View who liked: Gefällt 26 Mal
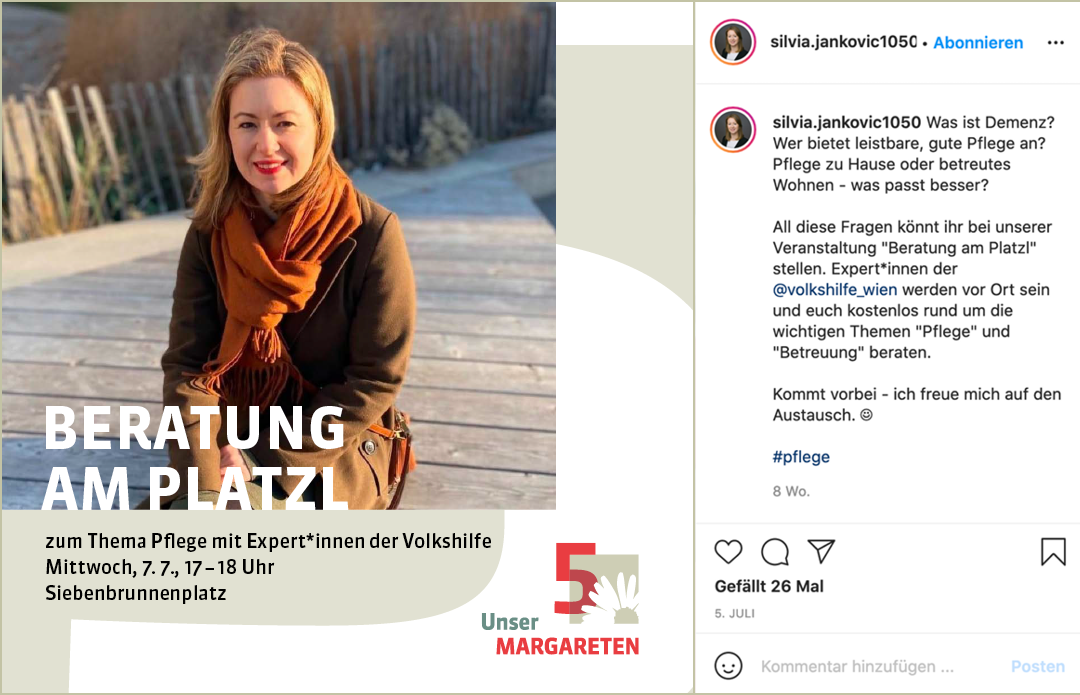1080x695 pixels. pyautogui.click(x=769, y=586)
